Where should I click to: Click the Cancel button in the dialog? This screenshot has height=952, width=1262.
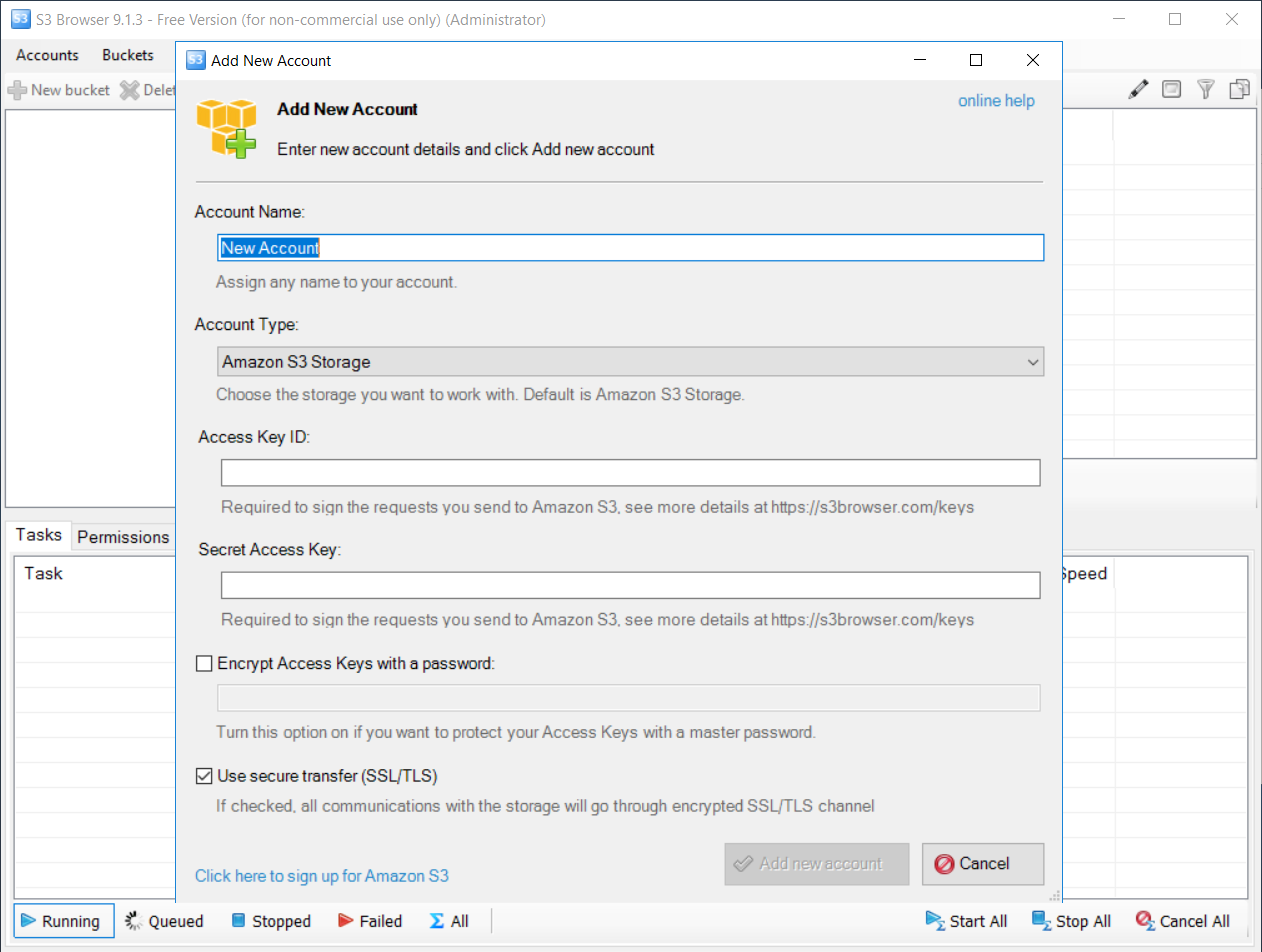(x=983, y=864)
